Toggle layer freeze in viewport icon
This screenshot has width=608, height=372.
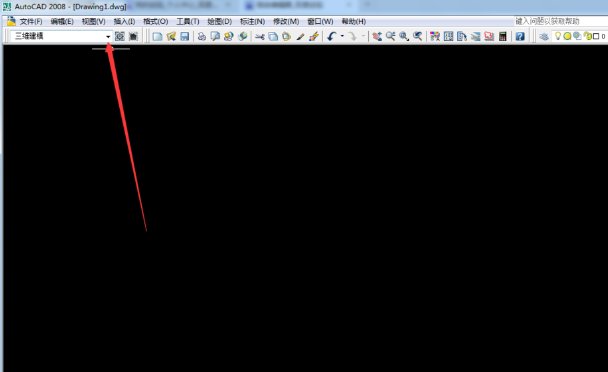[577, 36]
